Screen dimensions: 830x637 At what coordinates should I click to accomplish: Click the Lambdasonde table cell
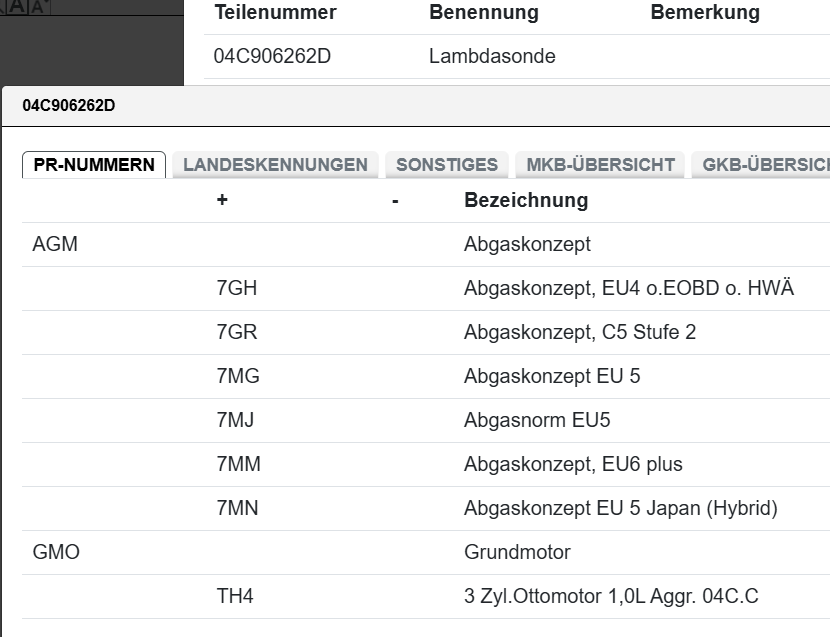(x=492, y=57)
